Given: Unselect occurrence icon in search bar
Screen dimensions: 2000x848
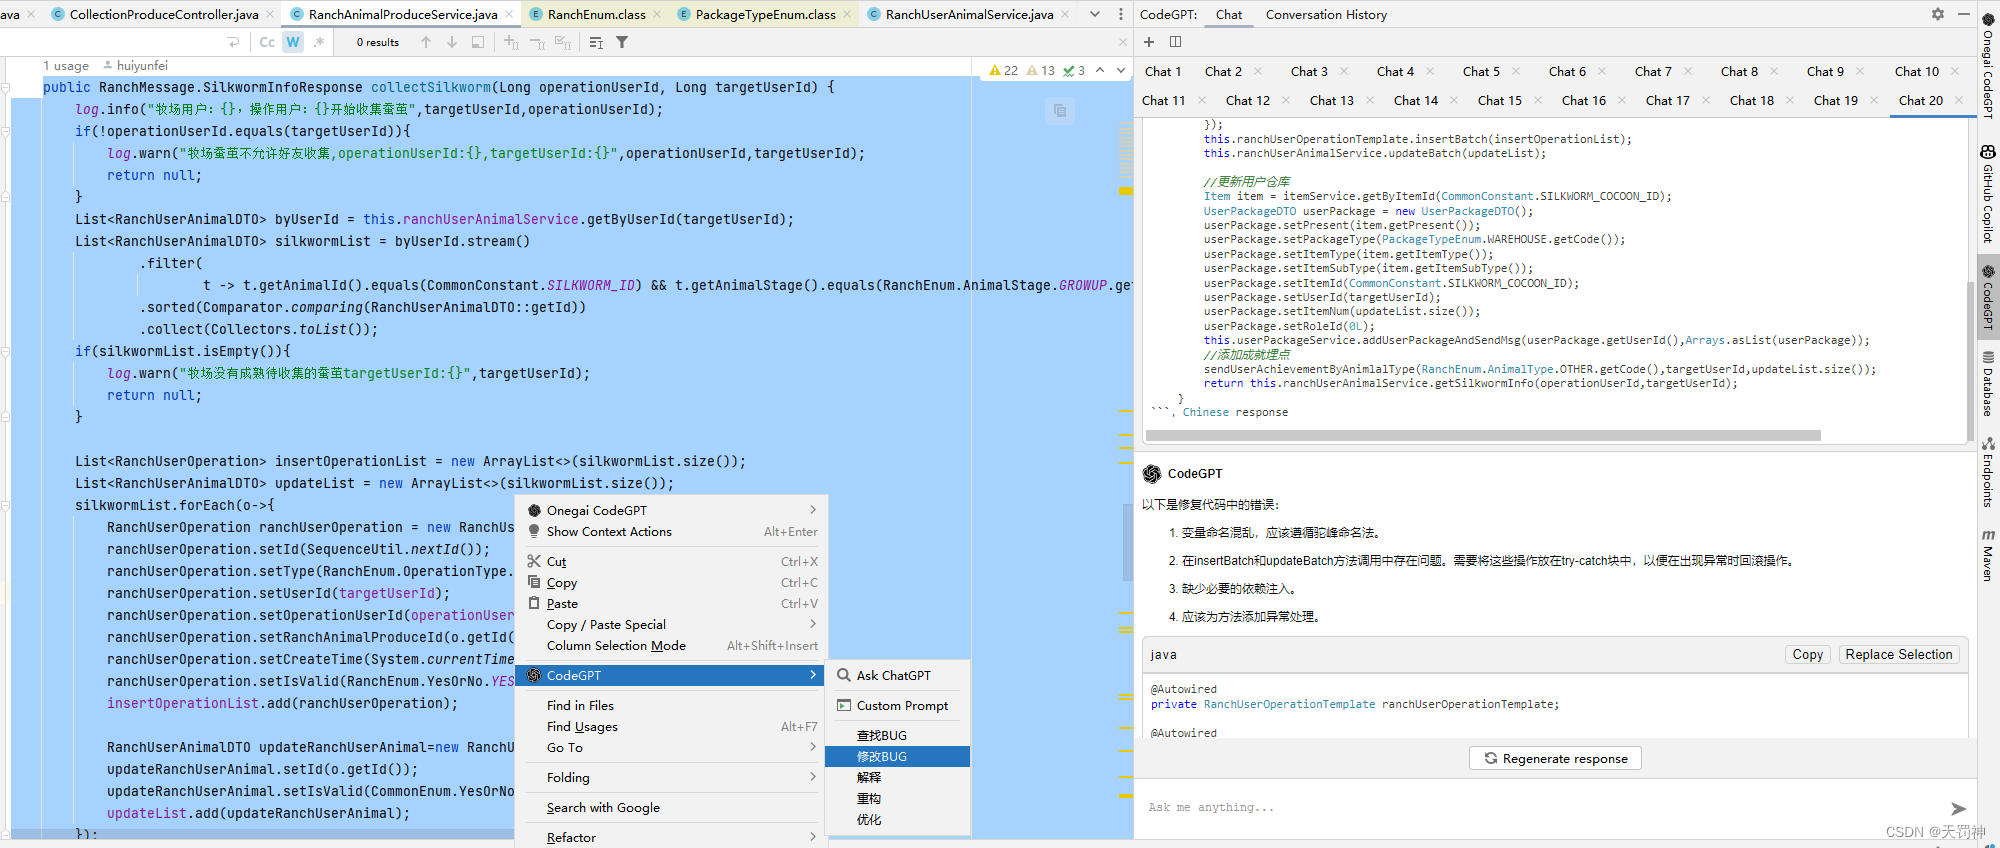Looking at the screenshot, I should [537, 42].
